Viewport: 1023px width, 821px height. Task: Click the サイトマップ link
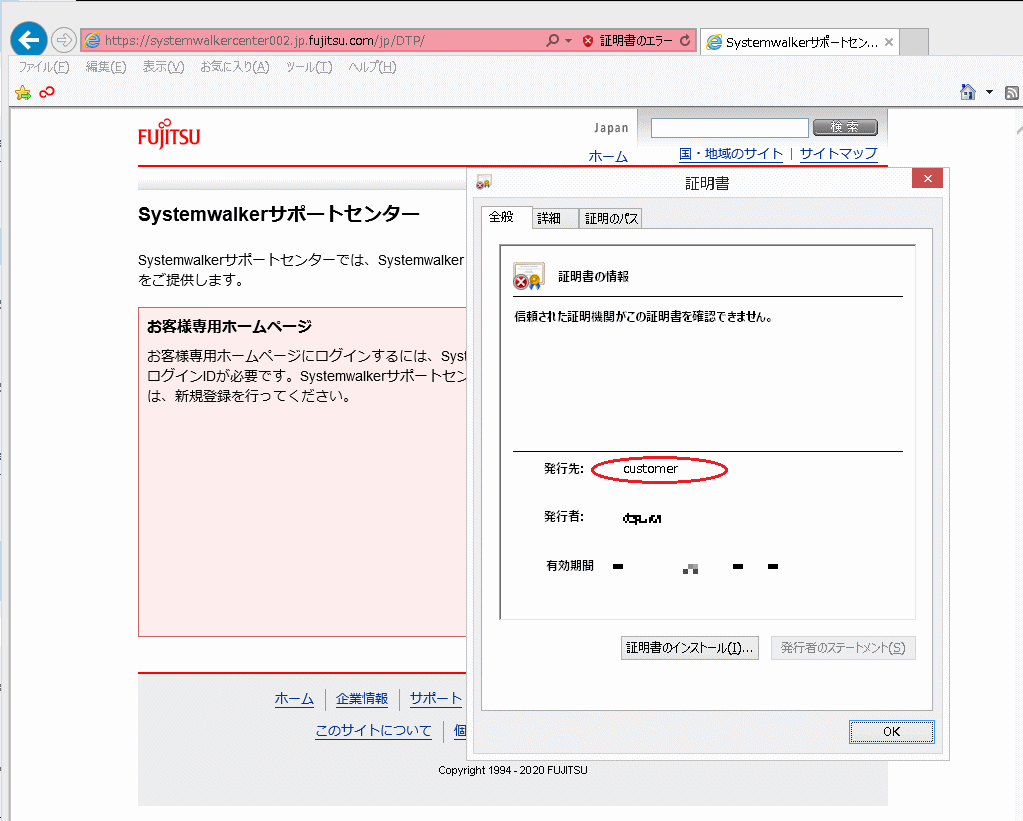[x=838, y=154]
